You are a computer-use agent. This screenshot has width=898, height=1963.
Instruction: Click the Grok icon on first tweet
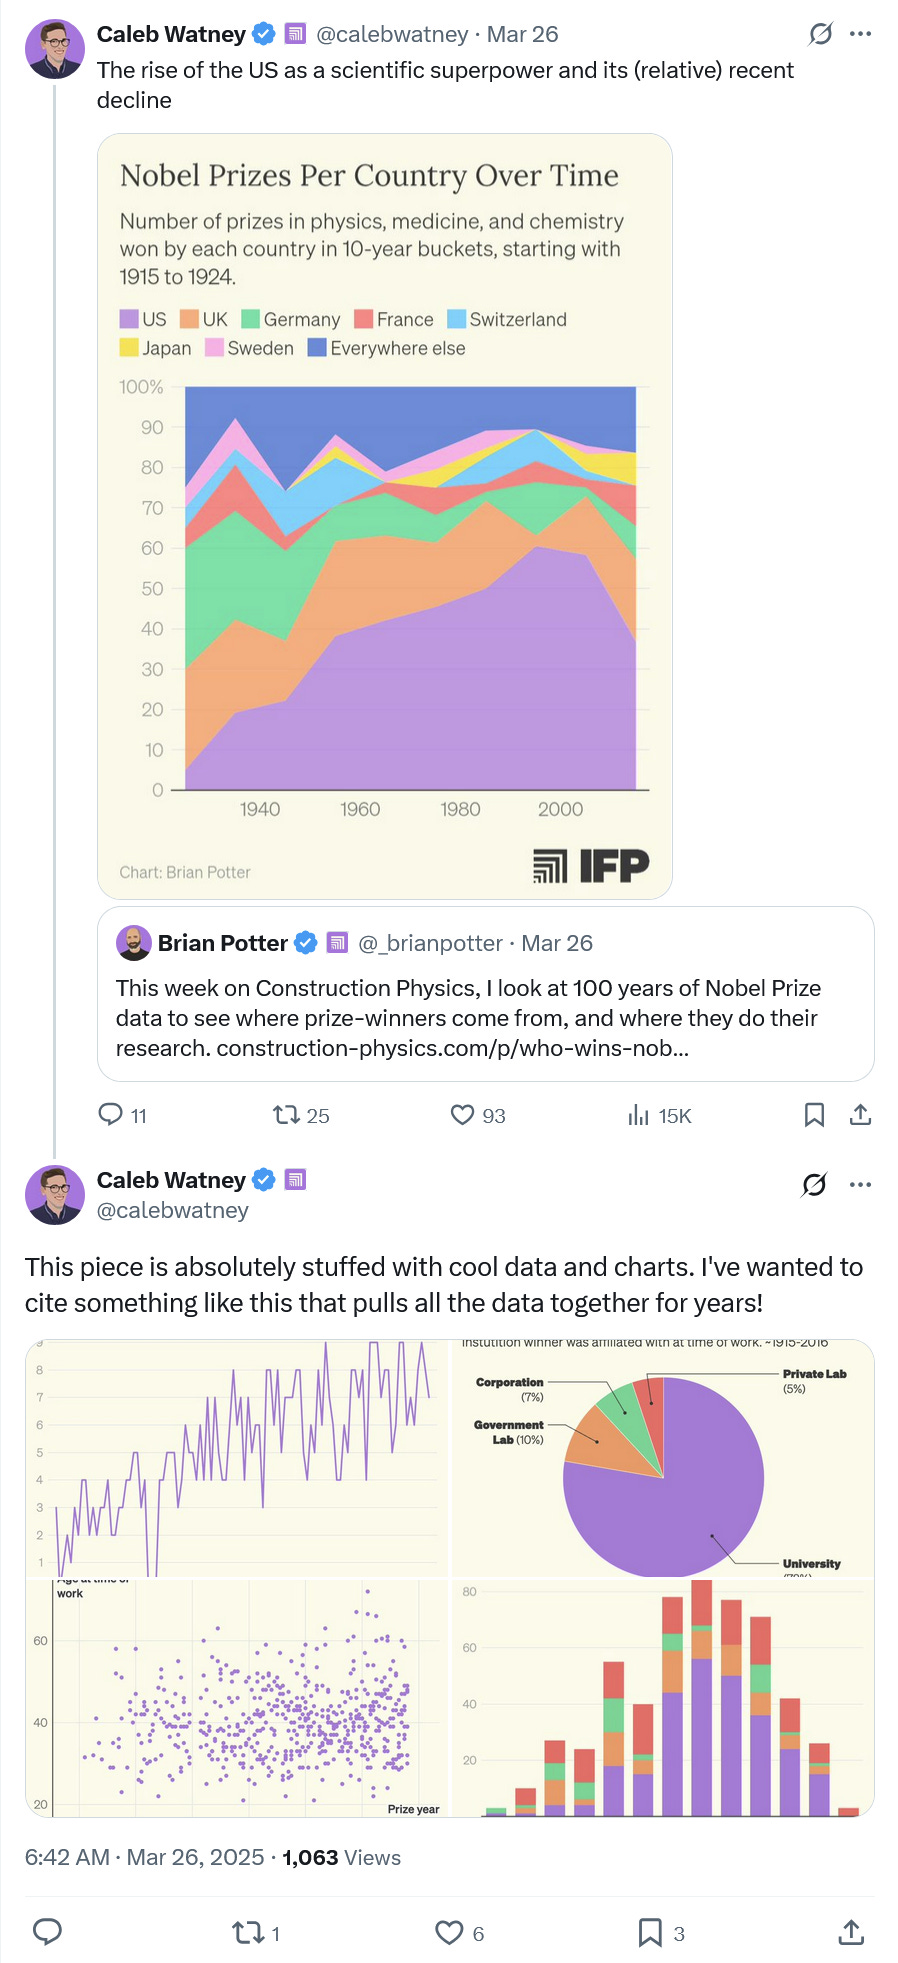(x=820, y=35)
